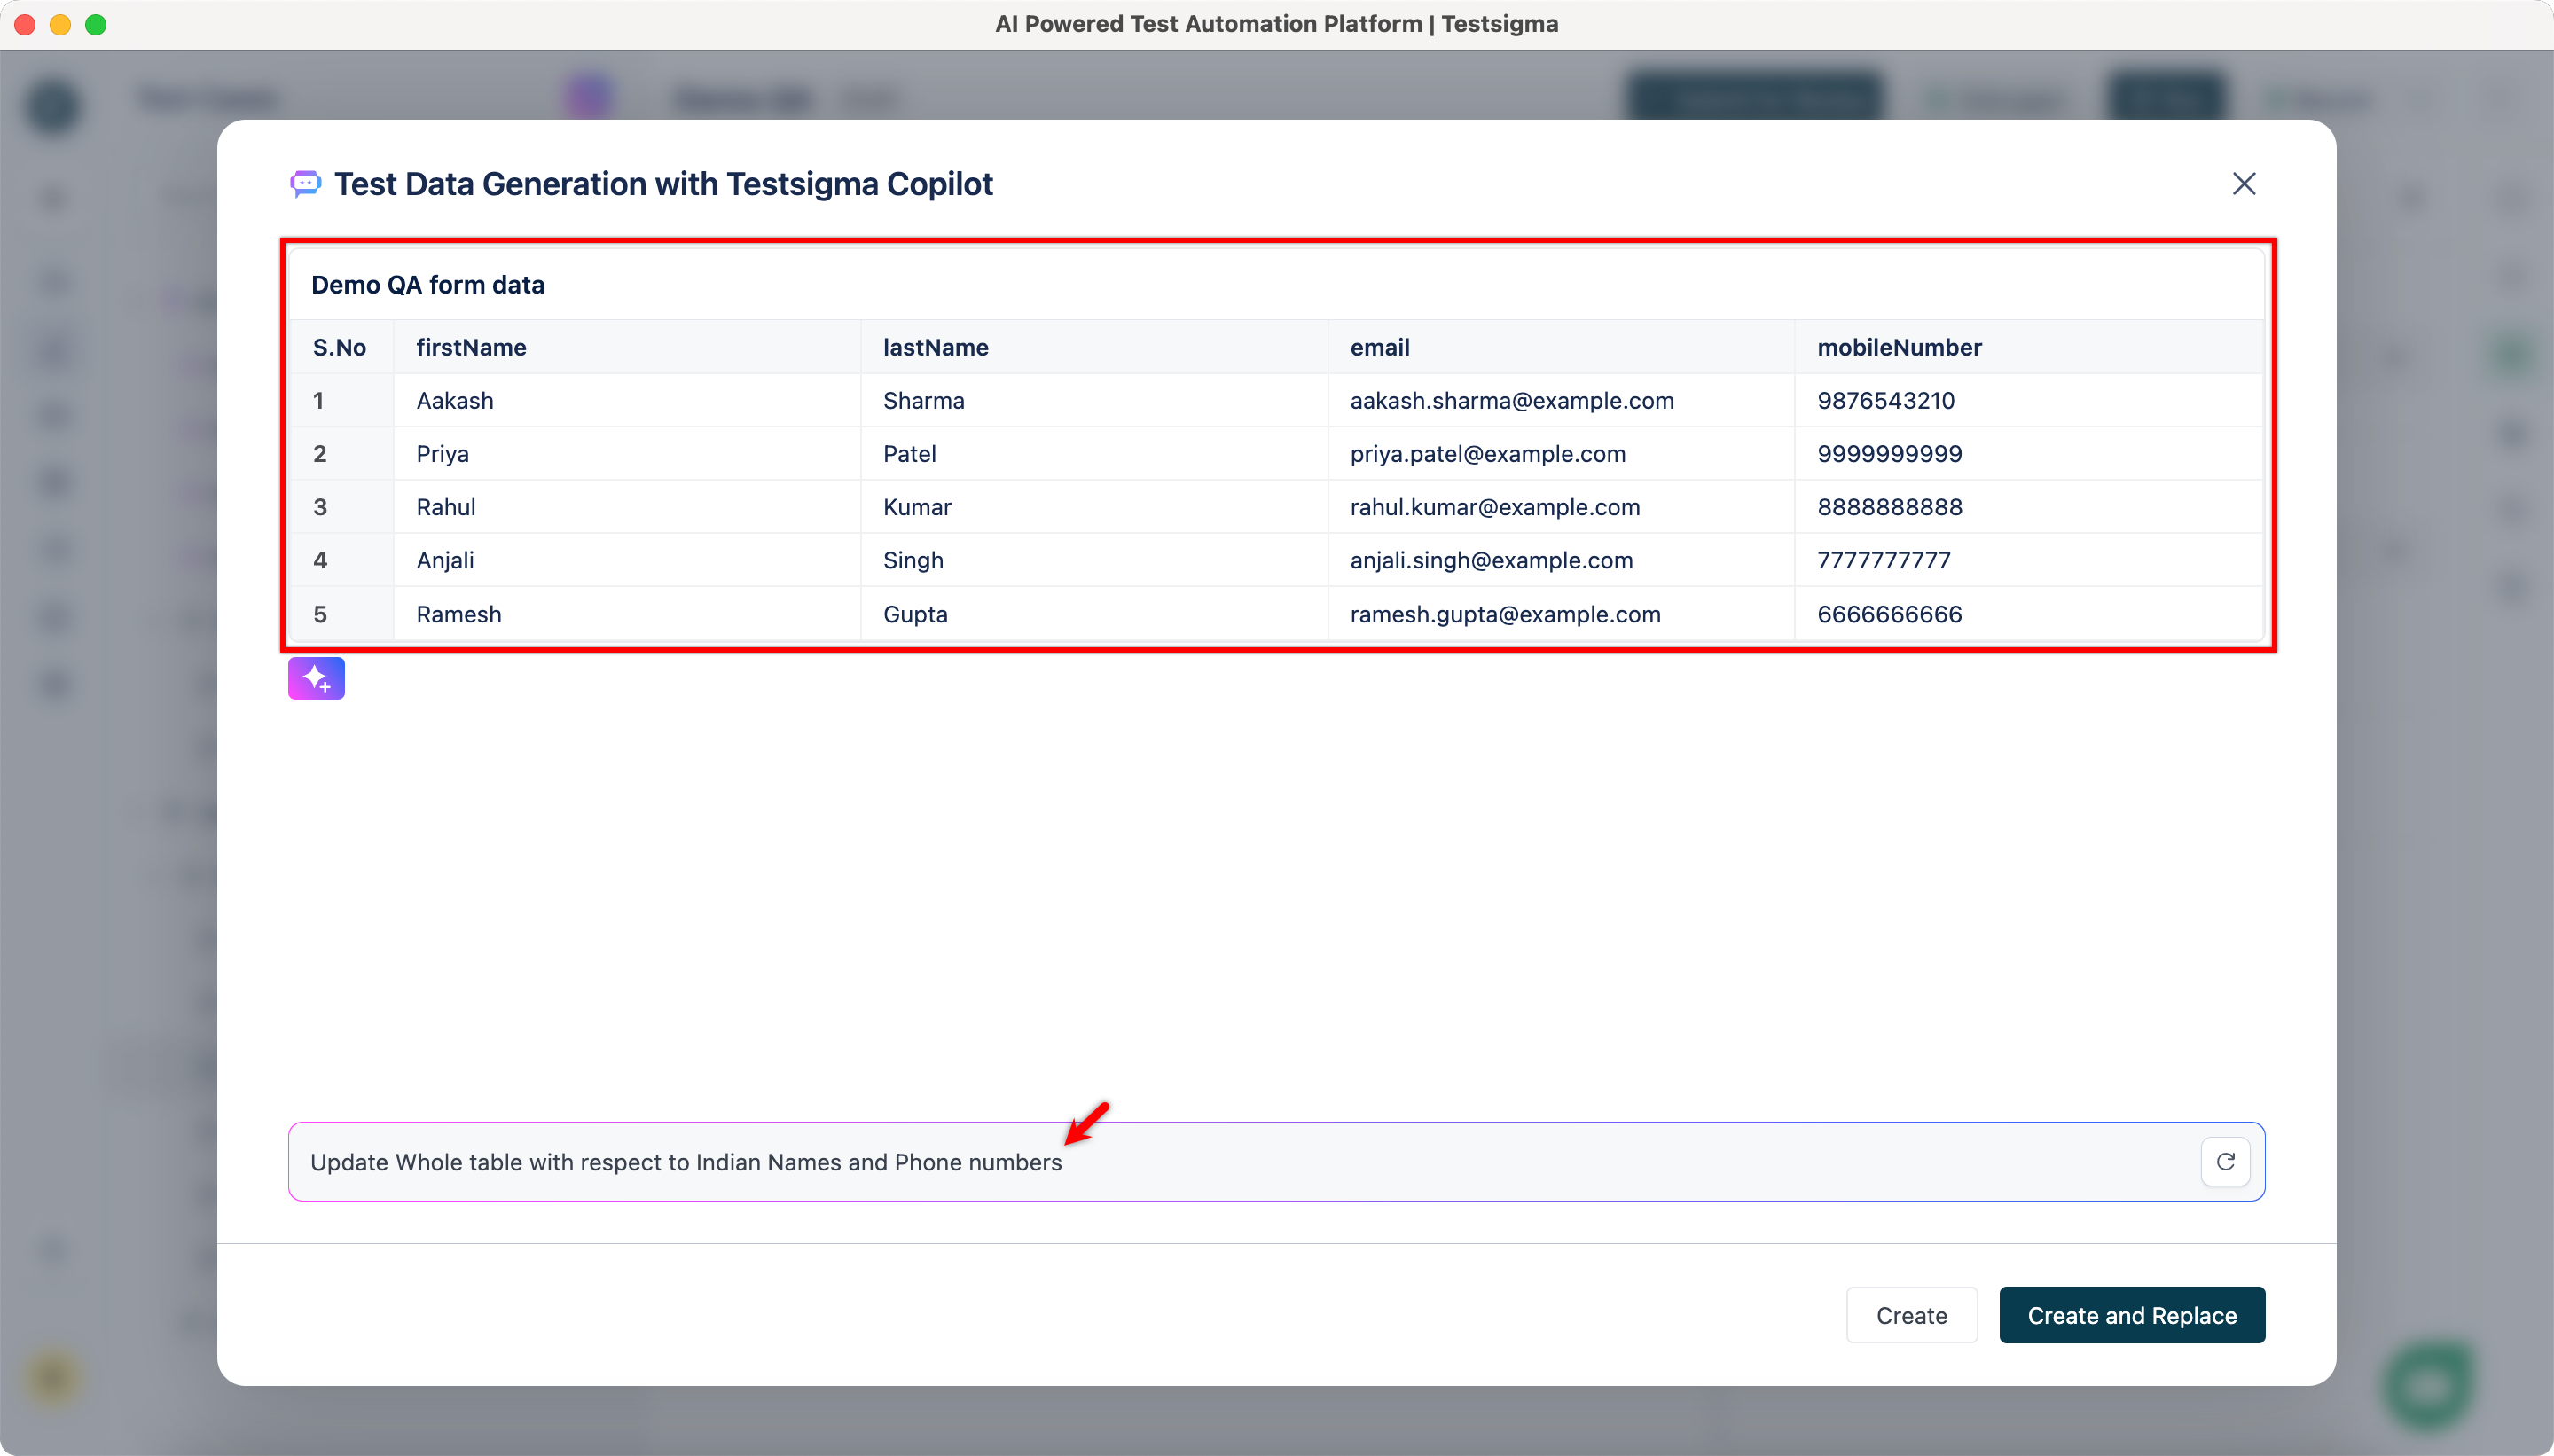Click the macOS green full-screen window button
Screen dimensions: 2554x1456
click(x=96, y=24)
